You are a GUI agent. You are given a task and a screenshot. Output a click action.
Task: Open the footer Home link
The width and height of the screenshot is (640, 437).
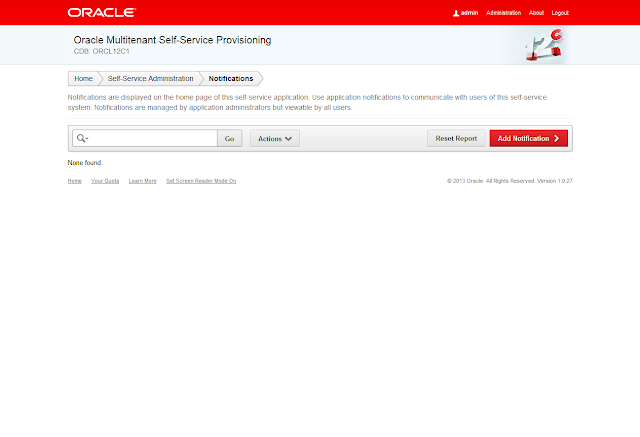75,181
